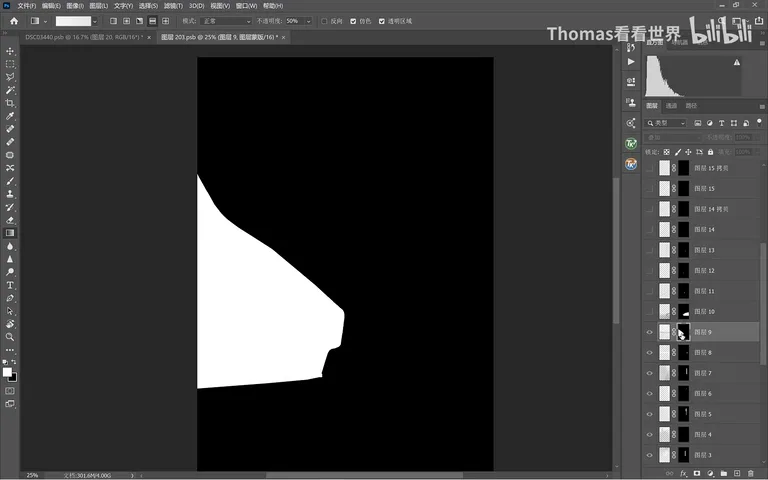Hide layer 图层 7 via eye icon
This screenshot has height=480, width=768.
(x=649, y=373)
